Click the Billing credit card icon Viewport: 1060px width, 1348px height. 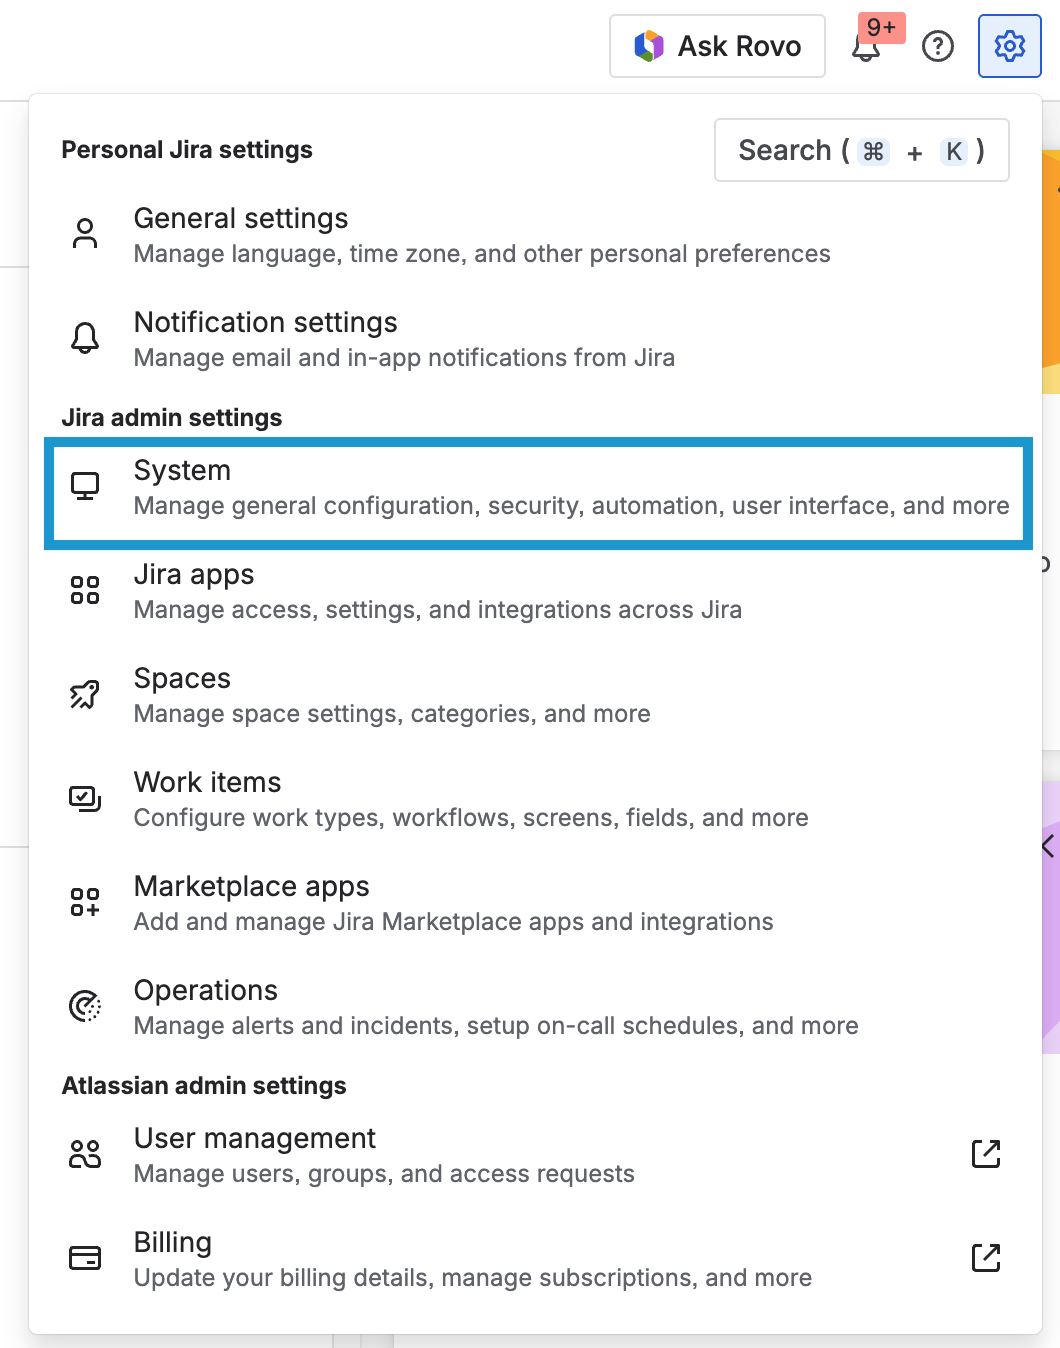point(86,1258)
